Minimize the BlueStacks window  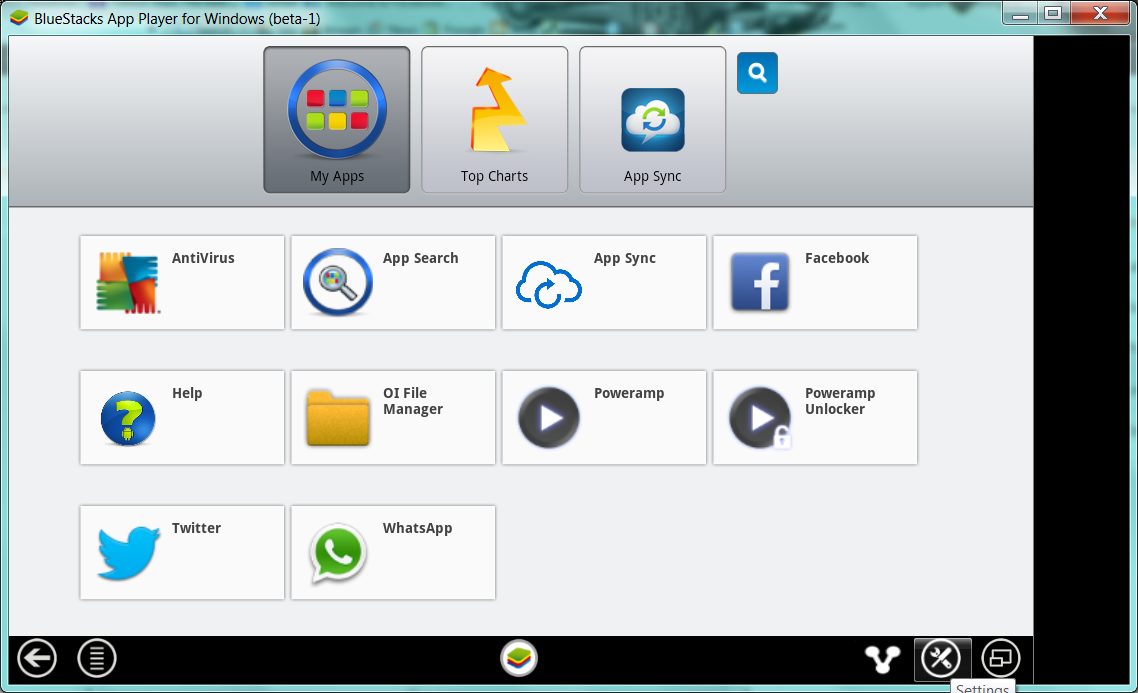tap(1020, 13)
